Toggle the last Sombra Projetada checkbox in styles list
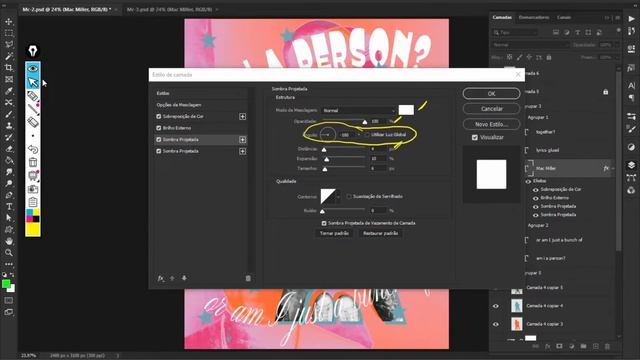The image size is (640, 360). (x=159, y=151)
